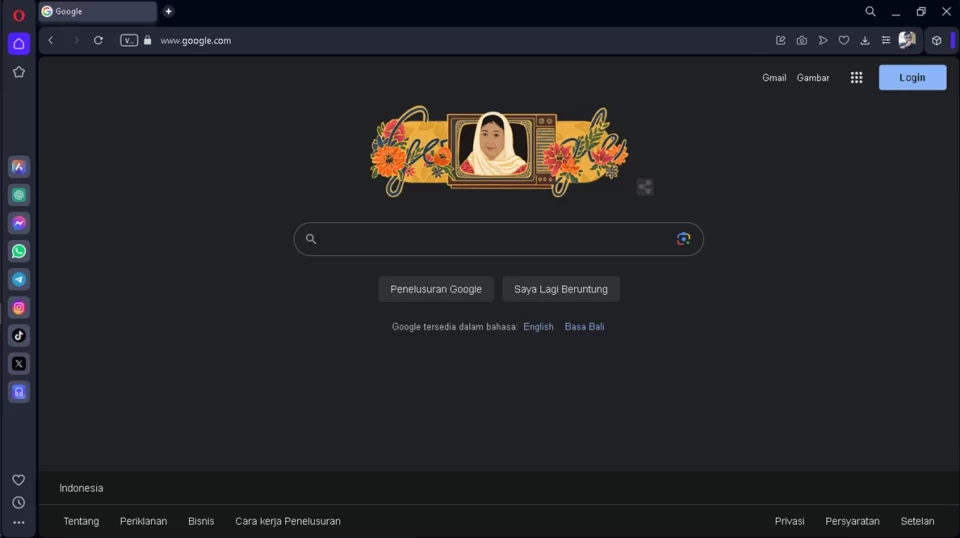Viewport: 960px width, 538px height.
Task: Share the doodle with share icon
Action: point(645,187)
